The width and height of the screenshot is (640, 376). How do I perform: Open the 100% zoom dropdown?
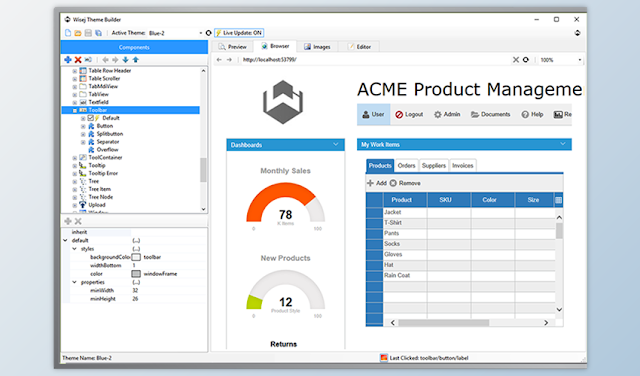pos(580,60)
